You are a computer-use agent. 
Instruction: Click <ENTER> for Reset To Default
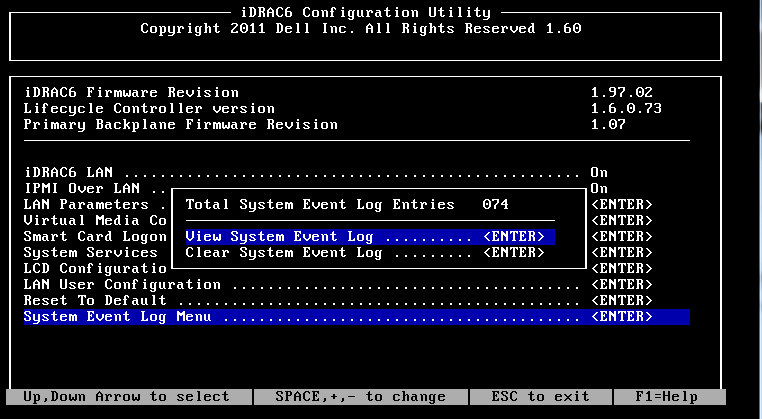[622, 301]
